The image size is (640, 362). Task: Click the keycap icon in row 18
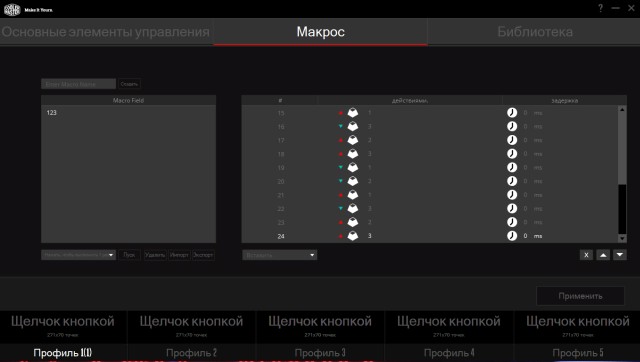(x=353, y=154)
